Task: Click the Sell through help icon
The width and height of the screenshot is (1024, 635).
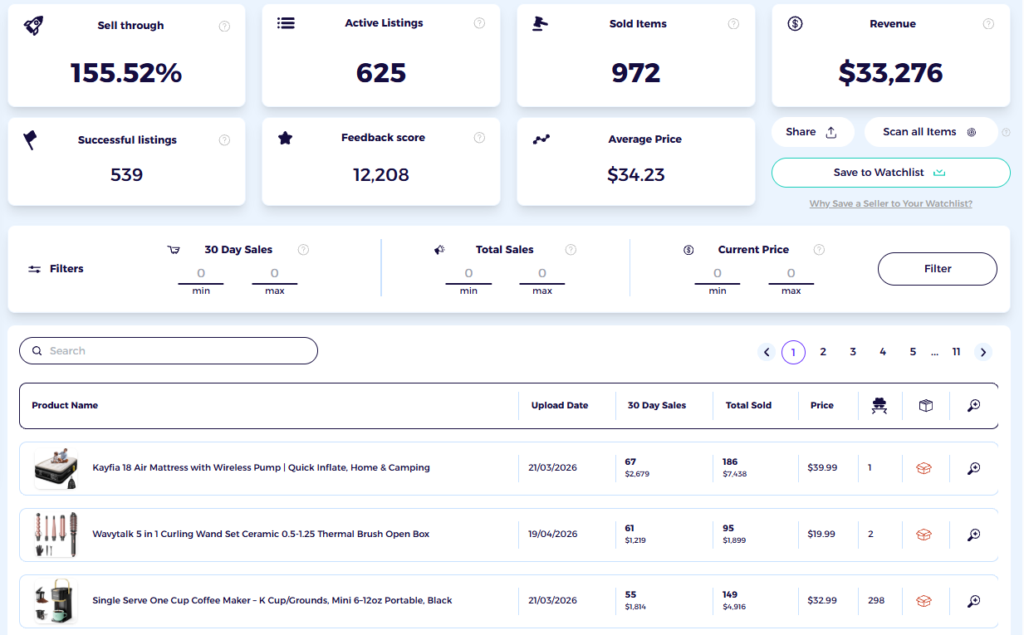Action: pyautogui.click(x=224, y=26)
